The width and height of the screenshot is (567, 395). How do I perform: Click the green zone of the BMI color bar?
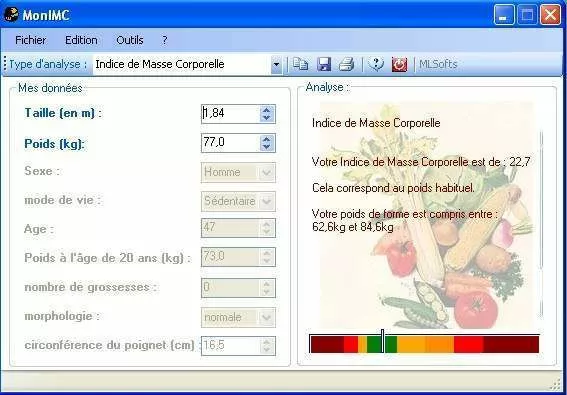[x=382, y=344]
